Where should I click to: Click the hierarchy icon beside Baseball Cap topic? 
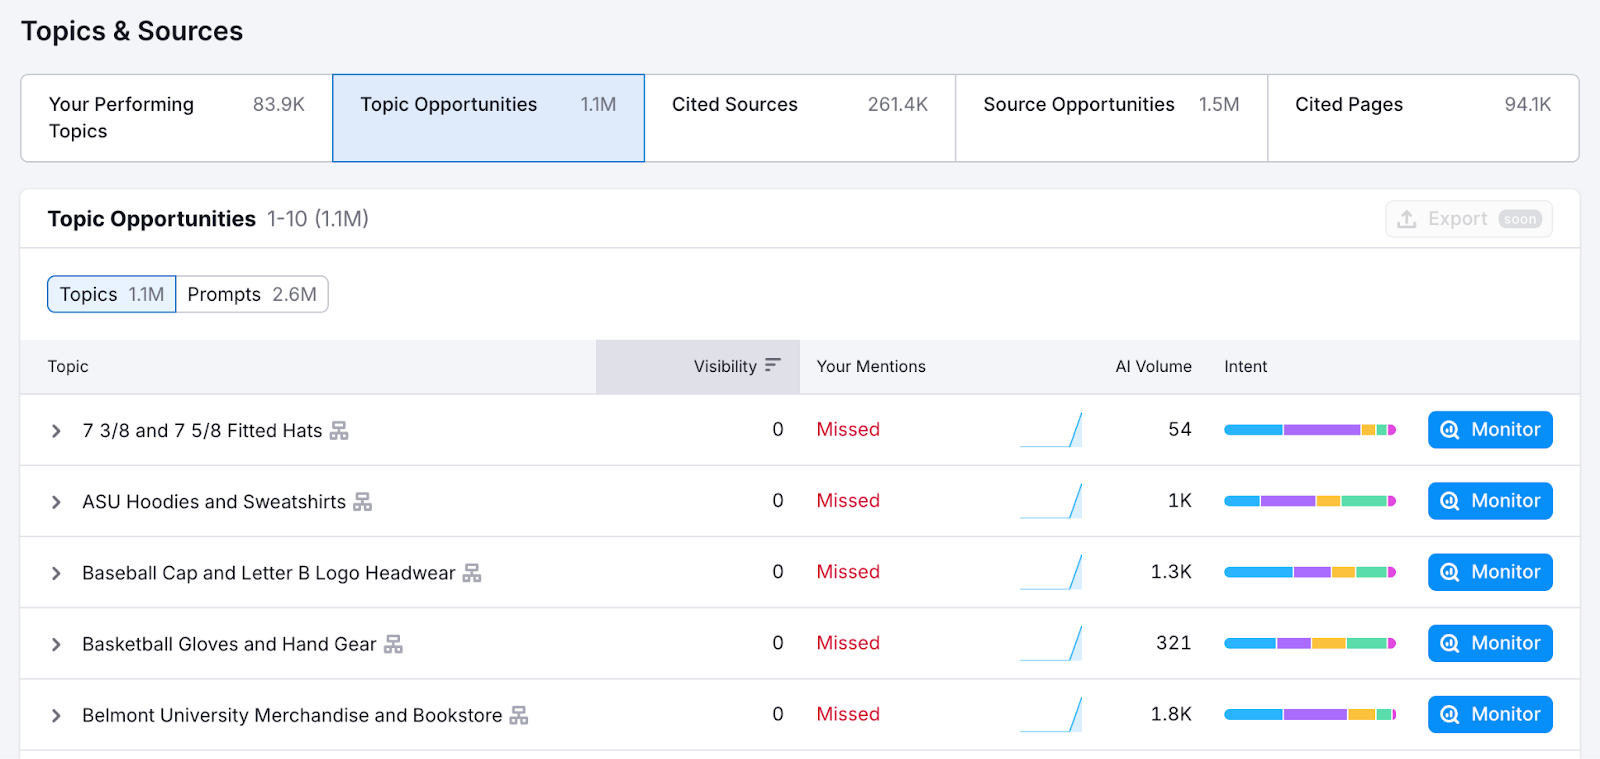pyautogui.click(x=472, y=573)
